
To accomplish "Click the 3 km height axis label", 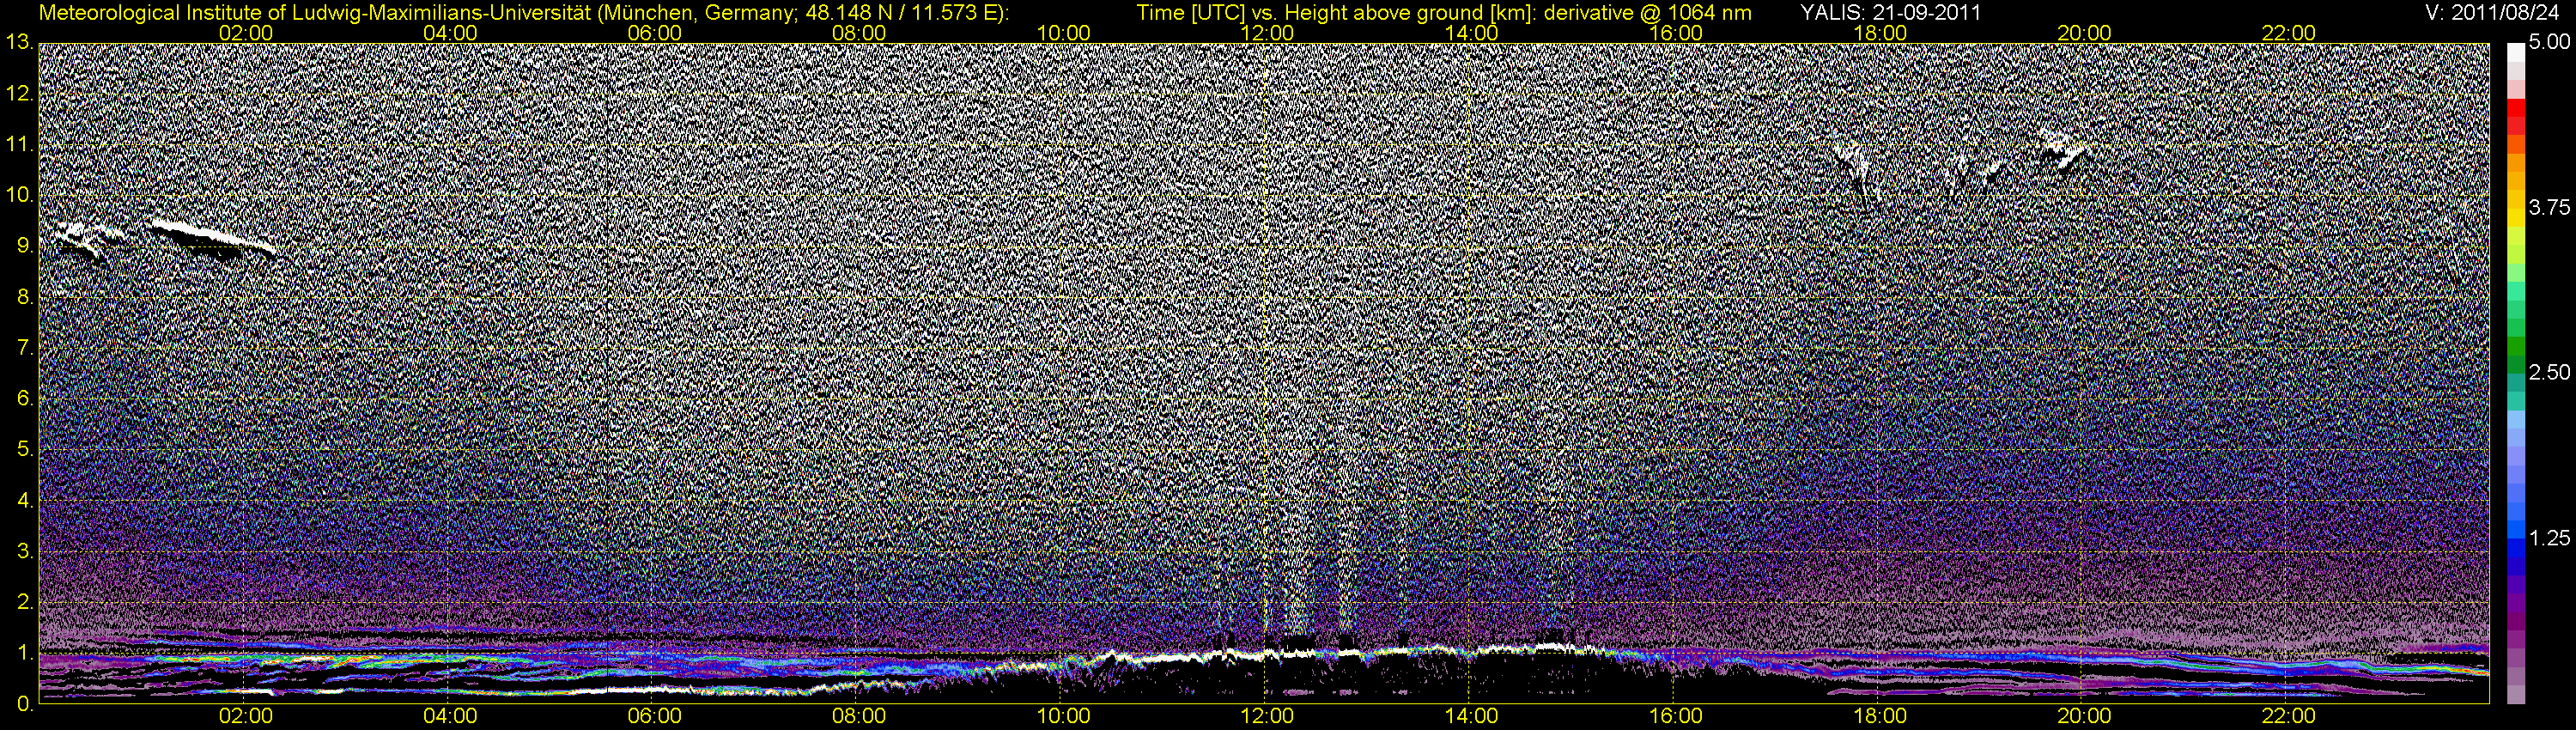I will click(24, 552).
